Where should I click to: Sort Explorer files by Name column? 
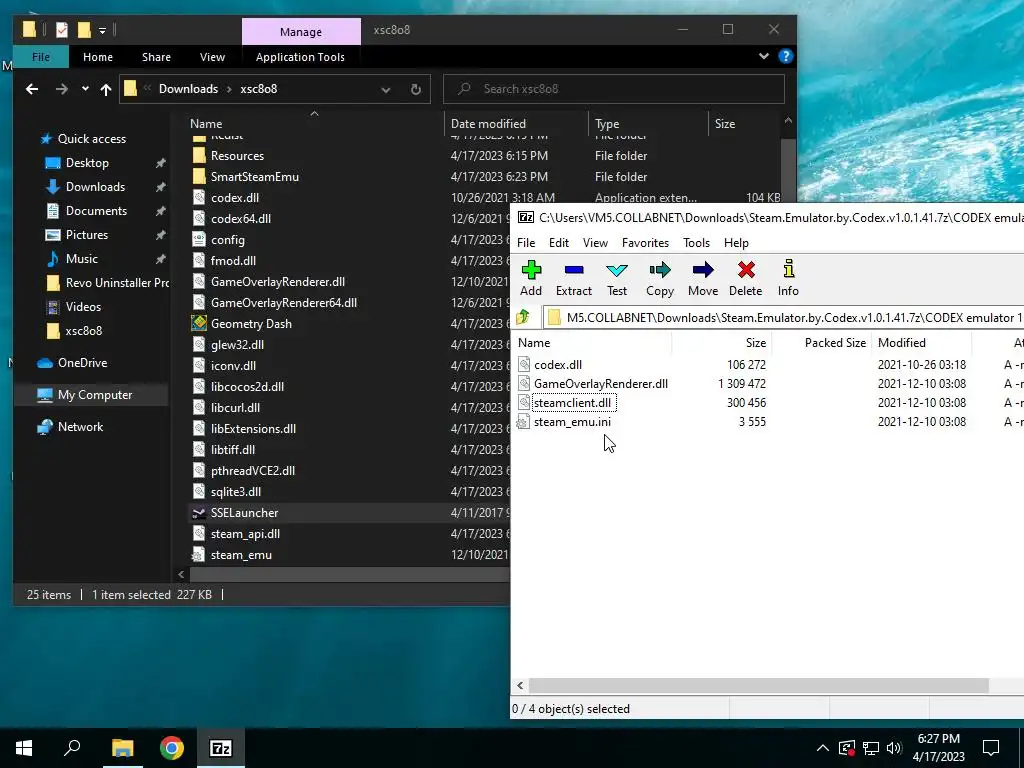(206, 123)
